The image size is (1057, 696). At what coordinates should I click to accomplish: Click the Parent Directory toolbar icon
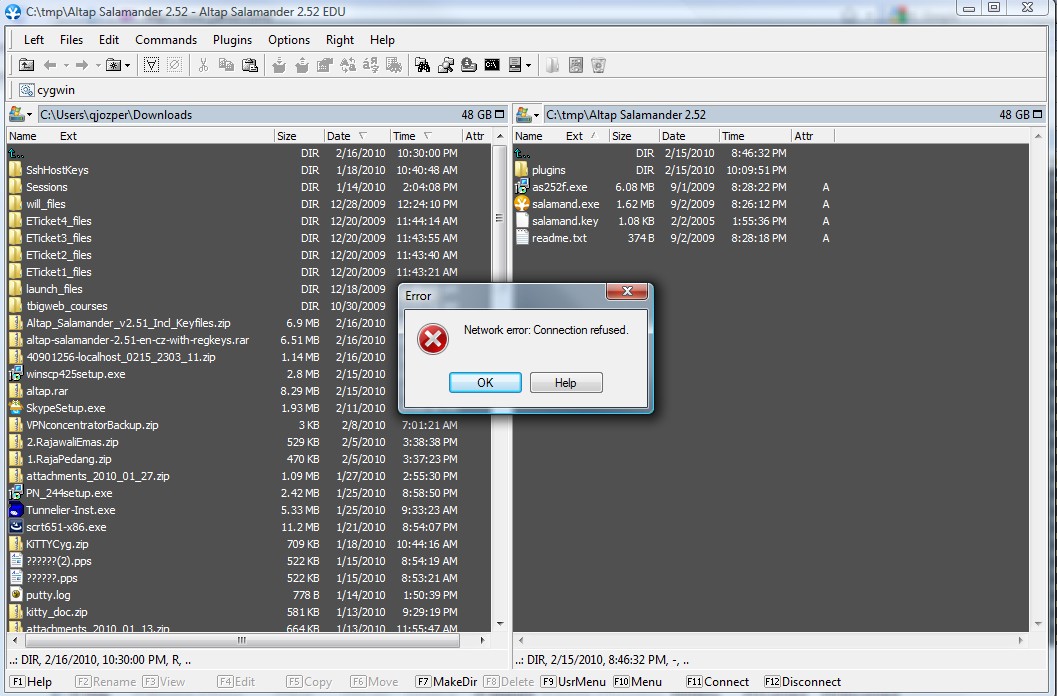tap(26, 65)
